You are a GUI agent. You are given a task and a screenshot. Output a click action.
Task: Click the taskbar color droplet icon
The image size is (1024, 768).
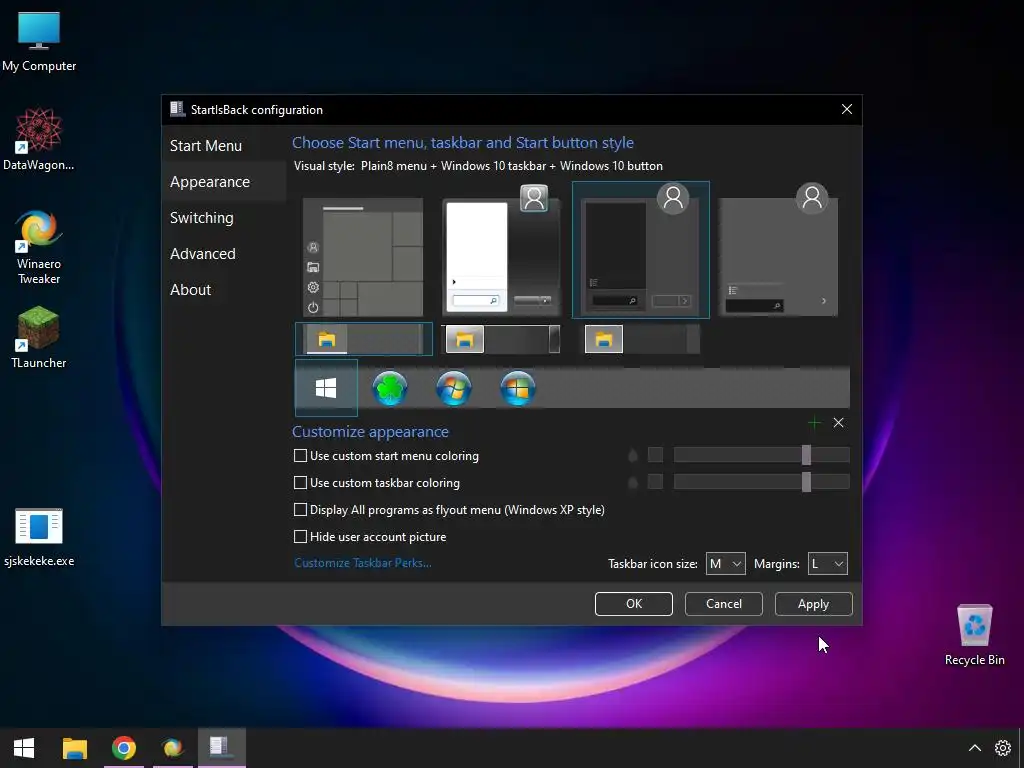tap(632, 483)
